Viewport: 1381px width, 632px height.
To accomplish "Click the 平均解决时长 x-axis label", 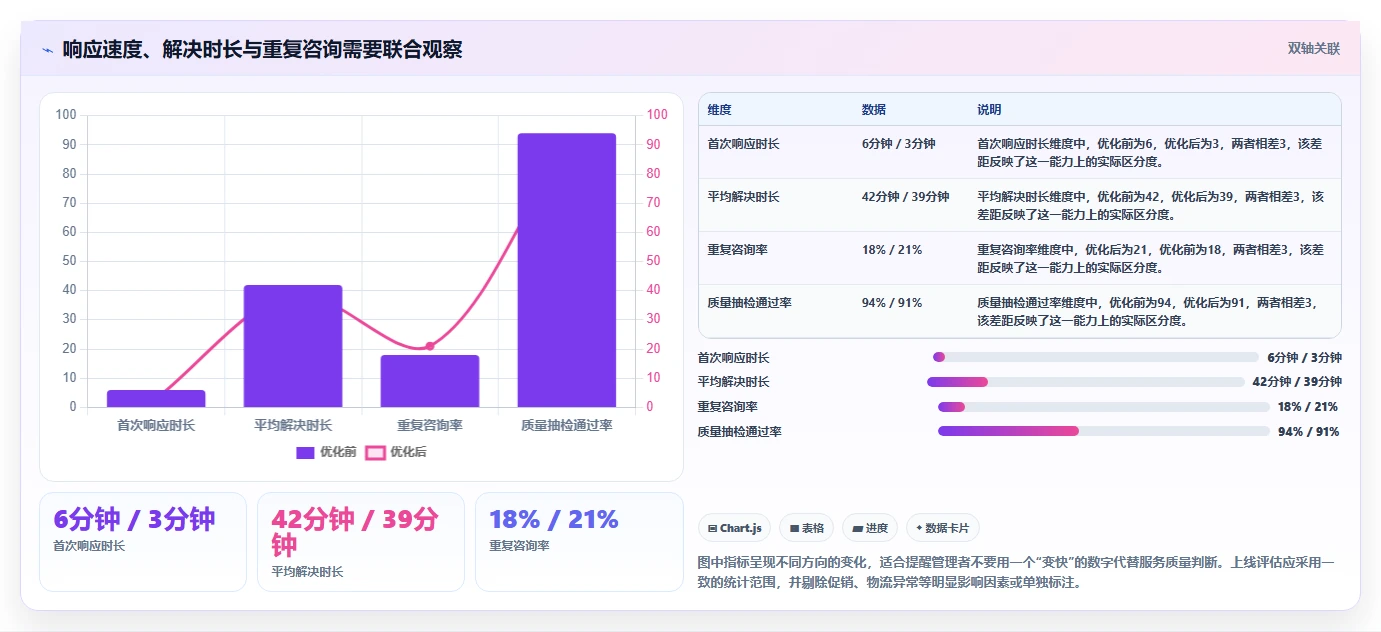I will [293, 425].
